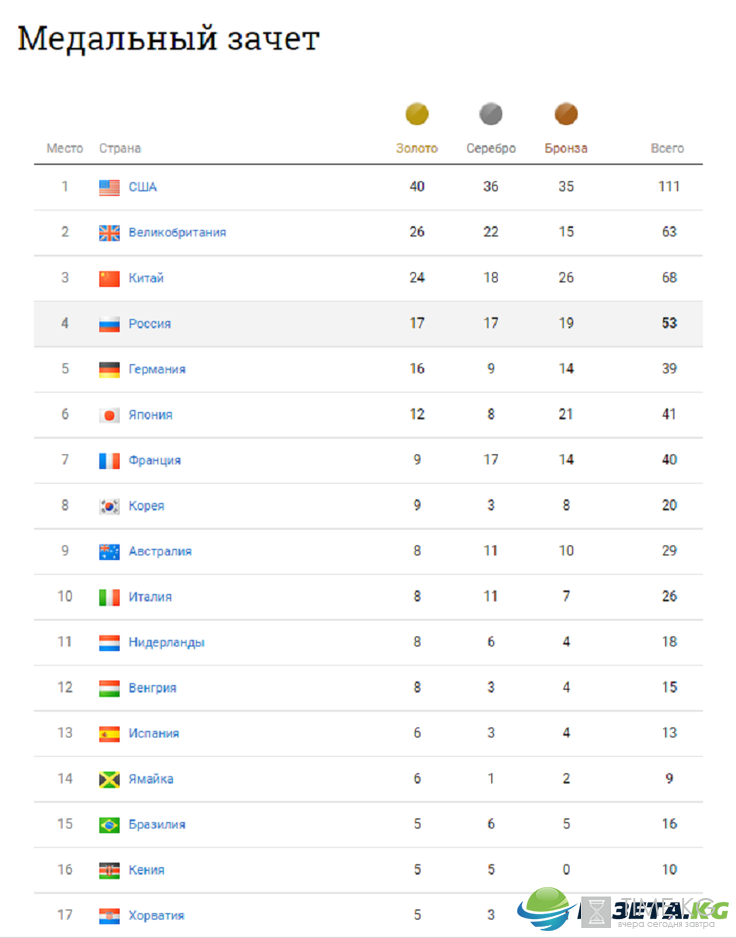The width and height of the screenshot is (736, 938).
Task: Open the Германия country link
Action: click(157, 369)
